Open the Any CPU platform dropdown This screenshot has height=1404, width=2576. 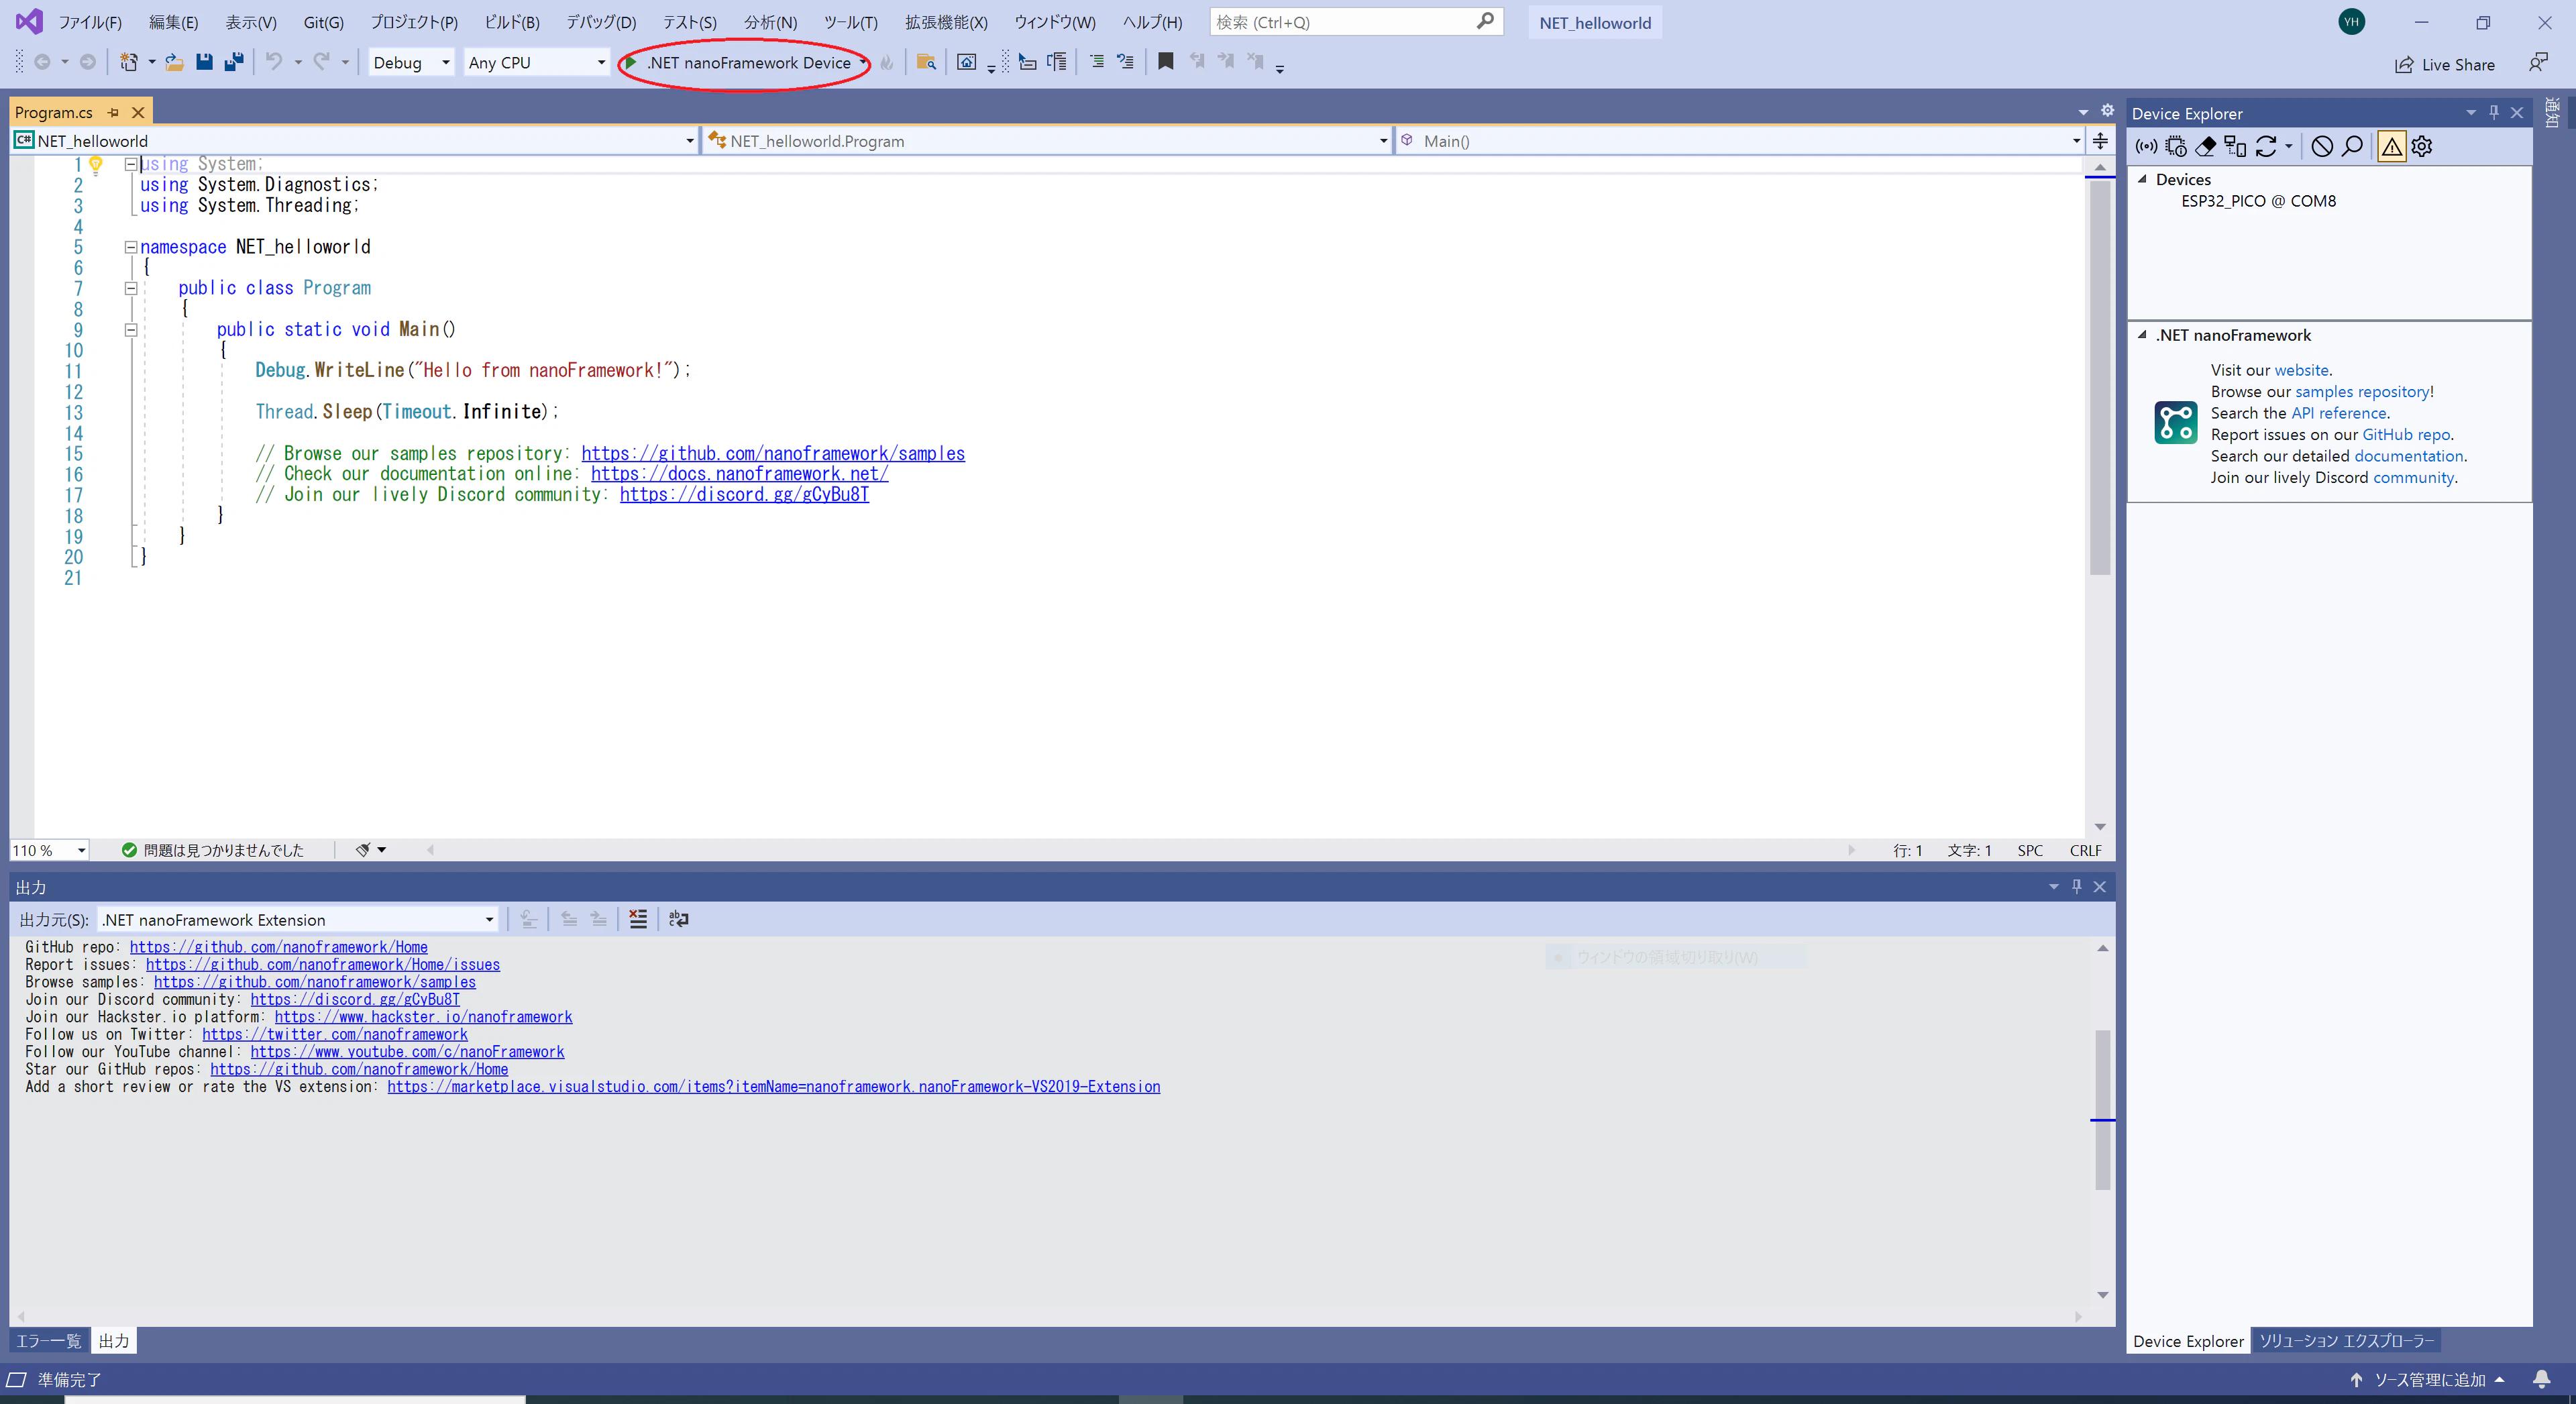click(536, 62)
